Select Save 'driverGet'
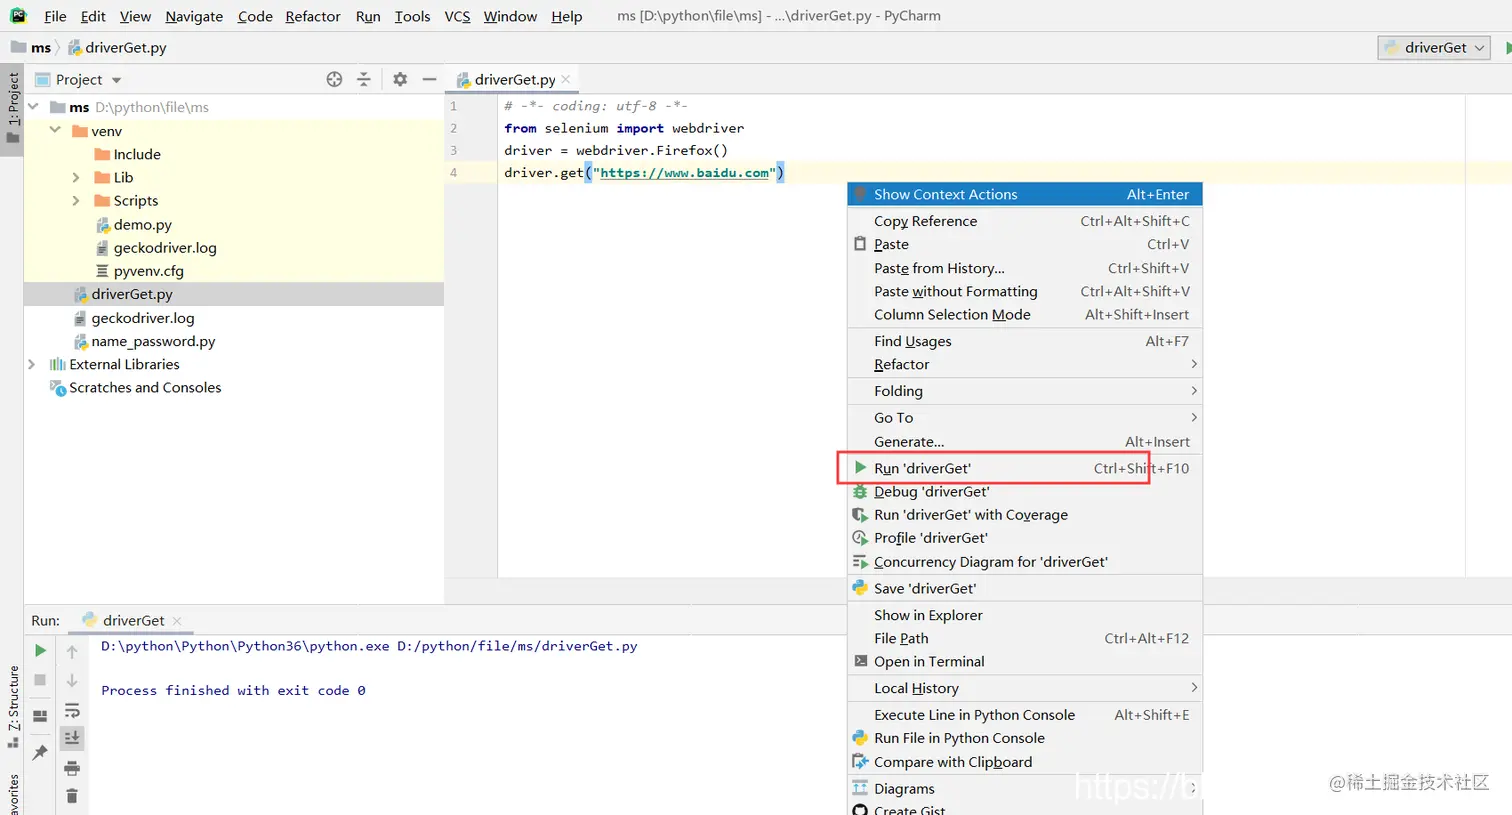This screenshot has width=1512, height=815. click(x=1025, y=588)
